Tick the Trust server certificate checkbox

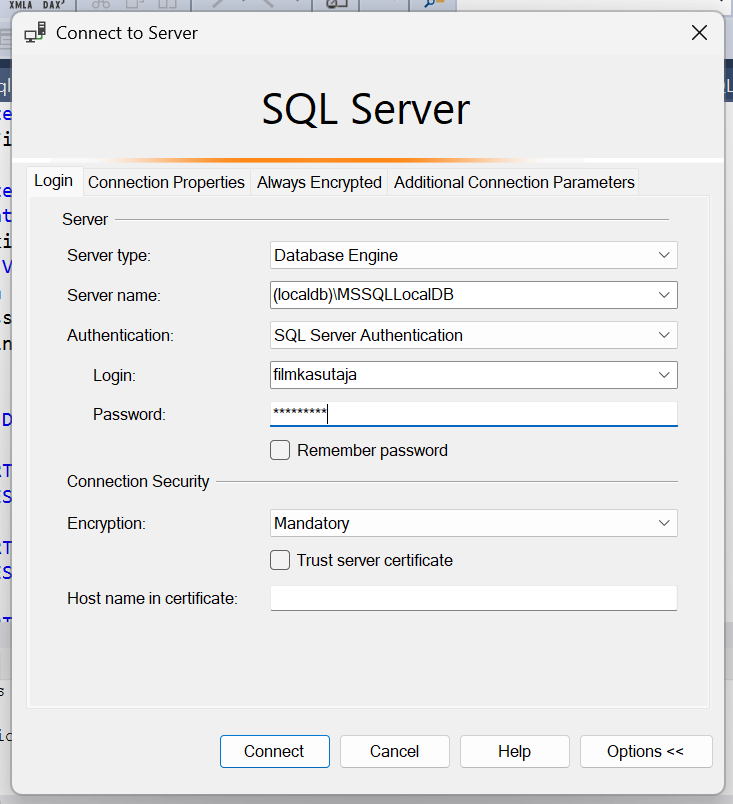[280, 560]
